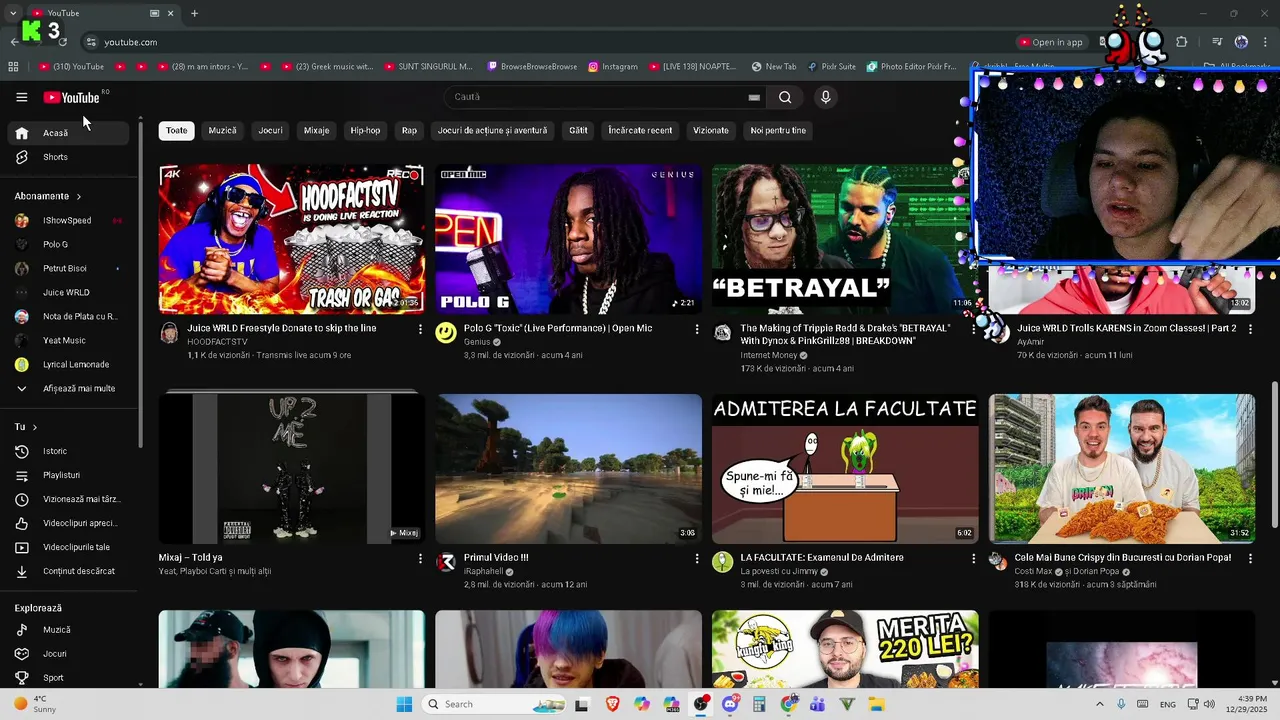Click Open in app button in address bar
The image size is (1280, 720).
pyautogui.click(x=1052, y=42)
